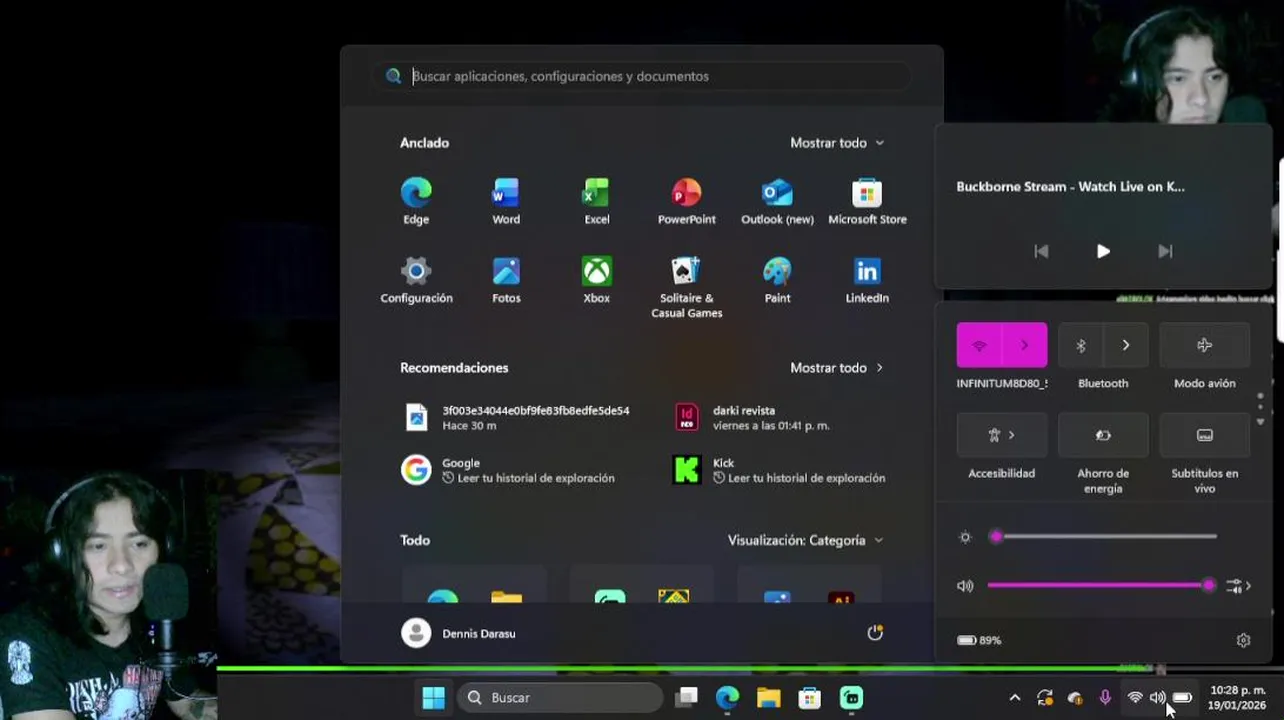Click the power button in Start menu
Screen dimensions: 1284x720
[875, 633]
